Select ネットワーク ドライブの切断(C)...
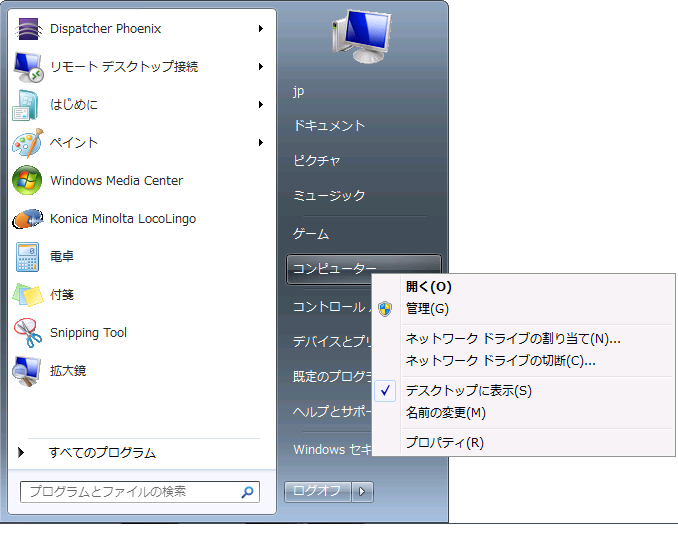 click(501, 360)
